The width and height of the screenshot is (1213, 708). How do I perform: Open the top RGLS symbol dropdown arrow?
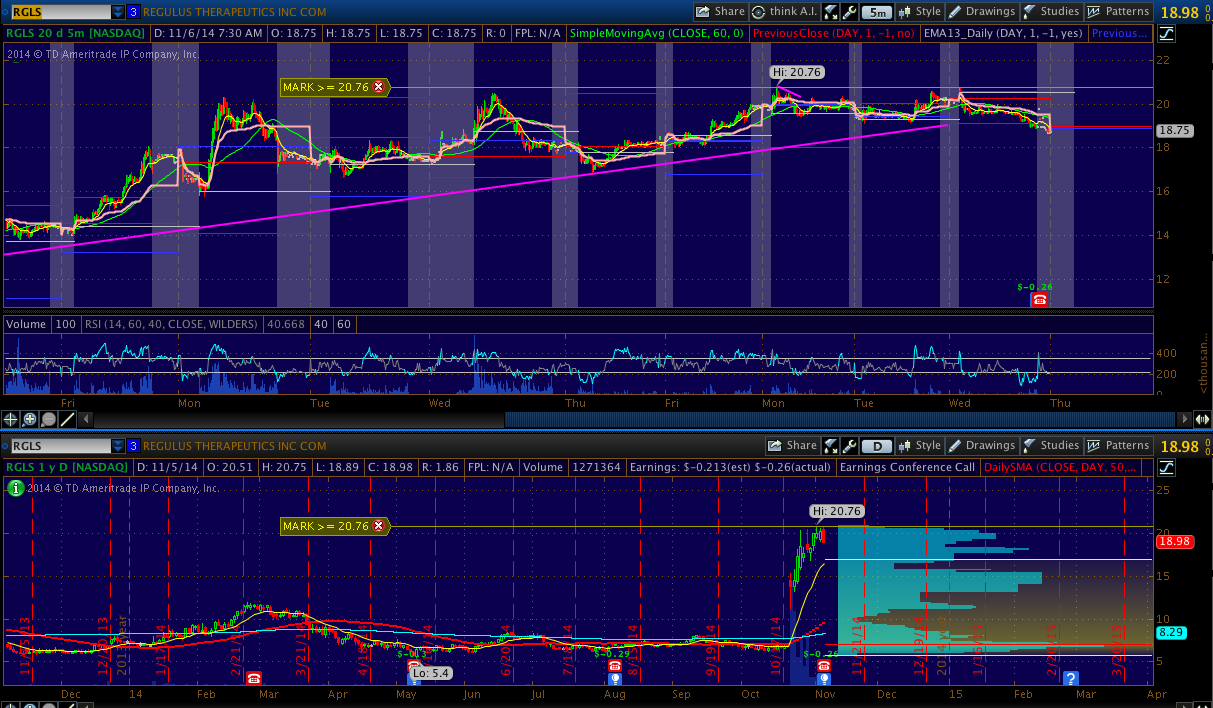pyautogui.click(x=118, y=12)
